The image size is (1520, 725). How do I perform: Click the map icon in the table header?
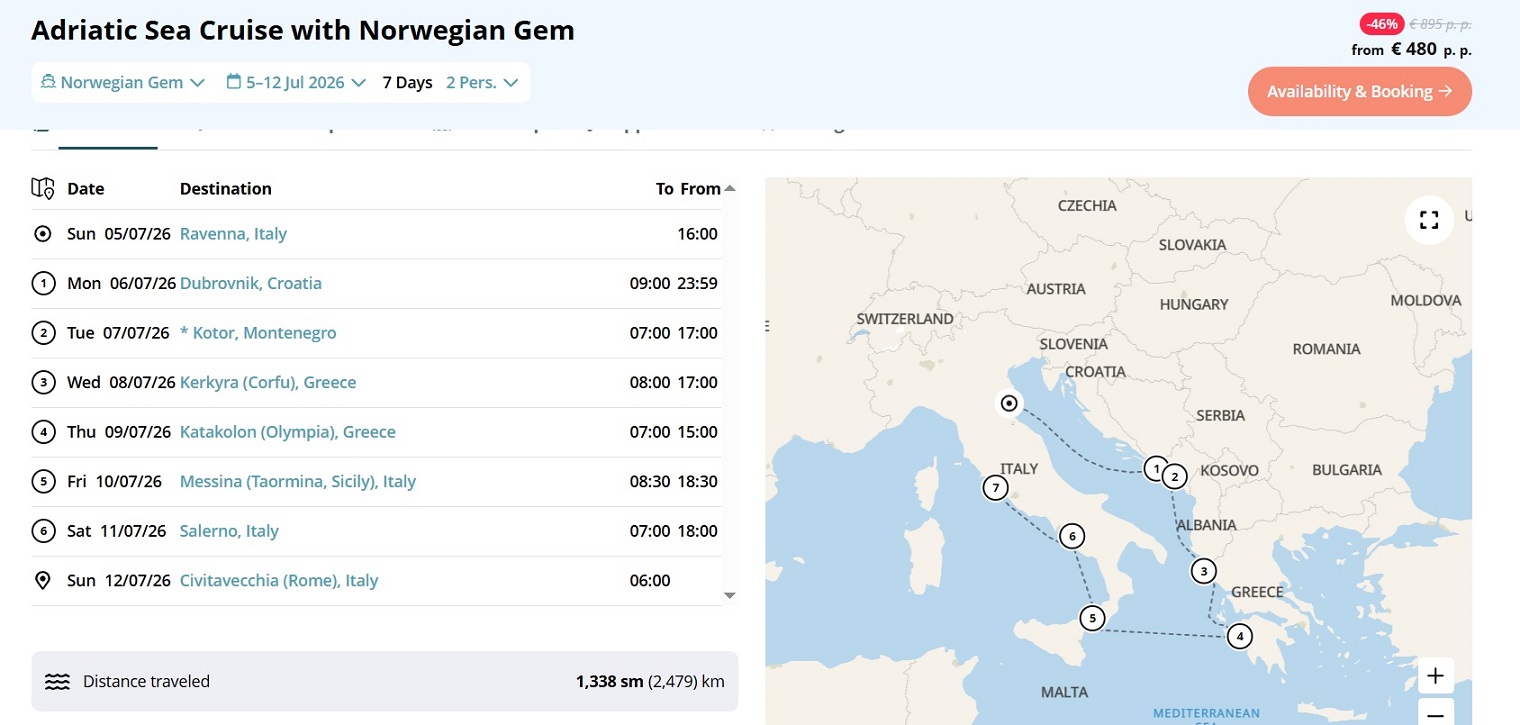click(43, 188)
